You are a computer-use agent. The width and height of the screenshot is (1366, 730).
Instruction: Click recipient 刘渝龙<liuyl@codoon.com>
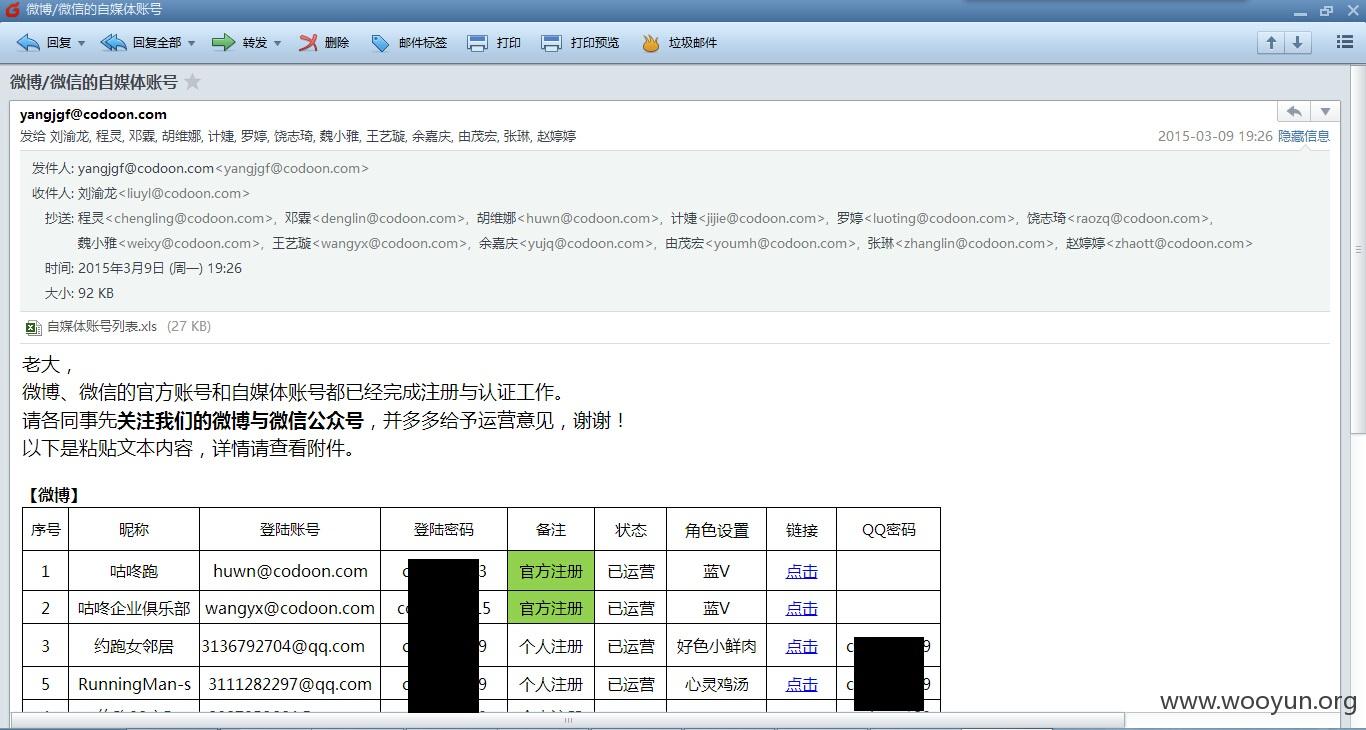pos(164,193)
